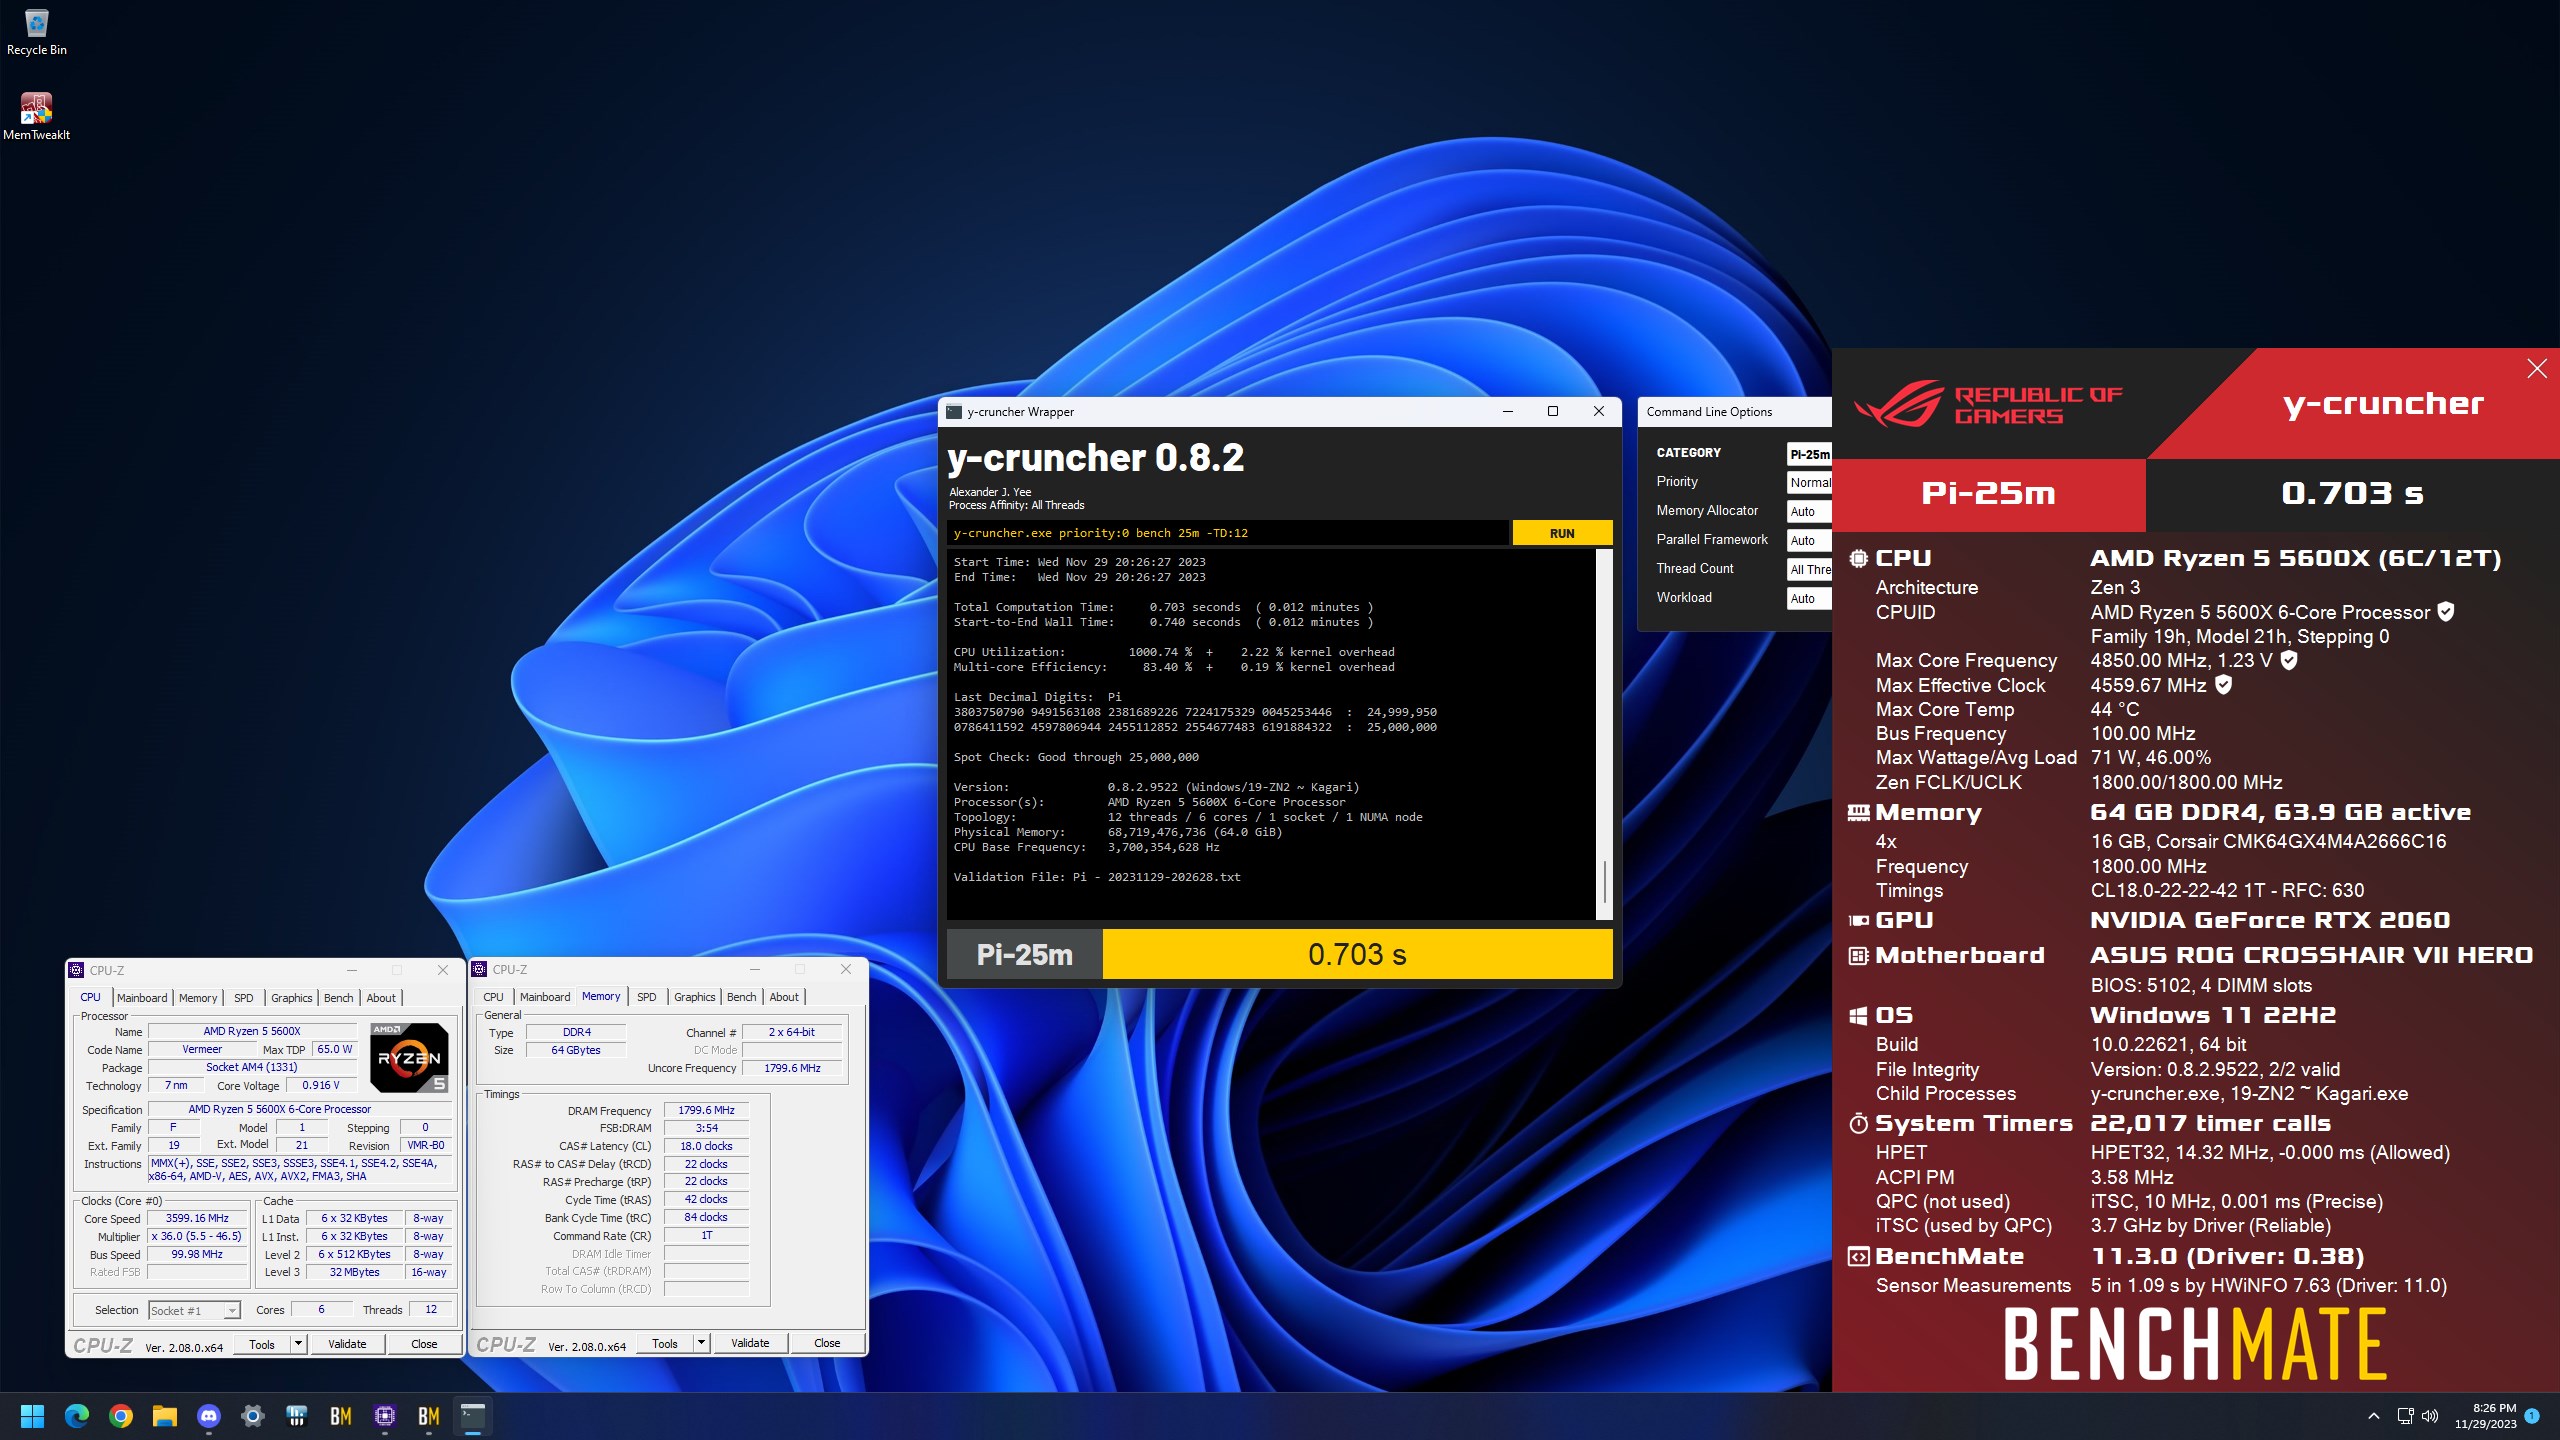2560x1440 pixels.
Task: Launch Microsoft Edge from the taskbar
Action: click(x=76, y=1416)
